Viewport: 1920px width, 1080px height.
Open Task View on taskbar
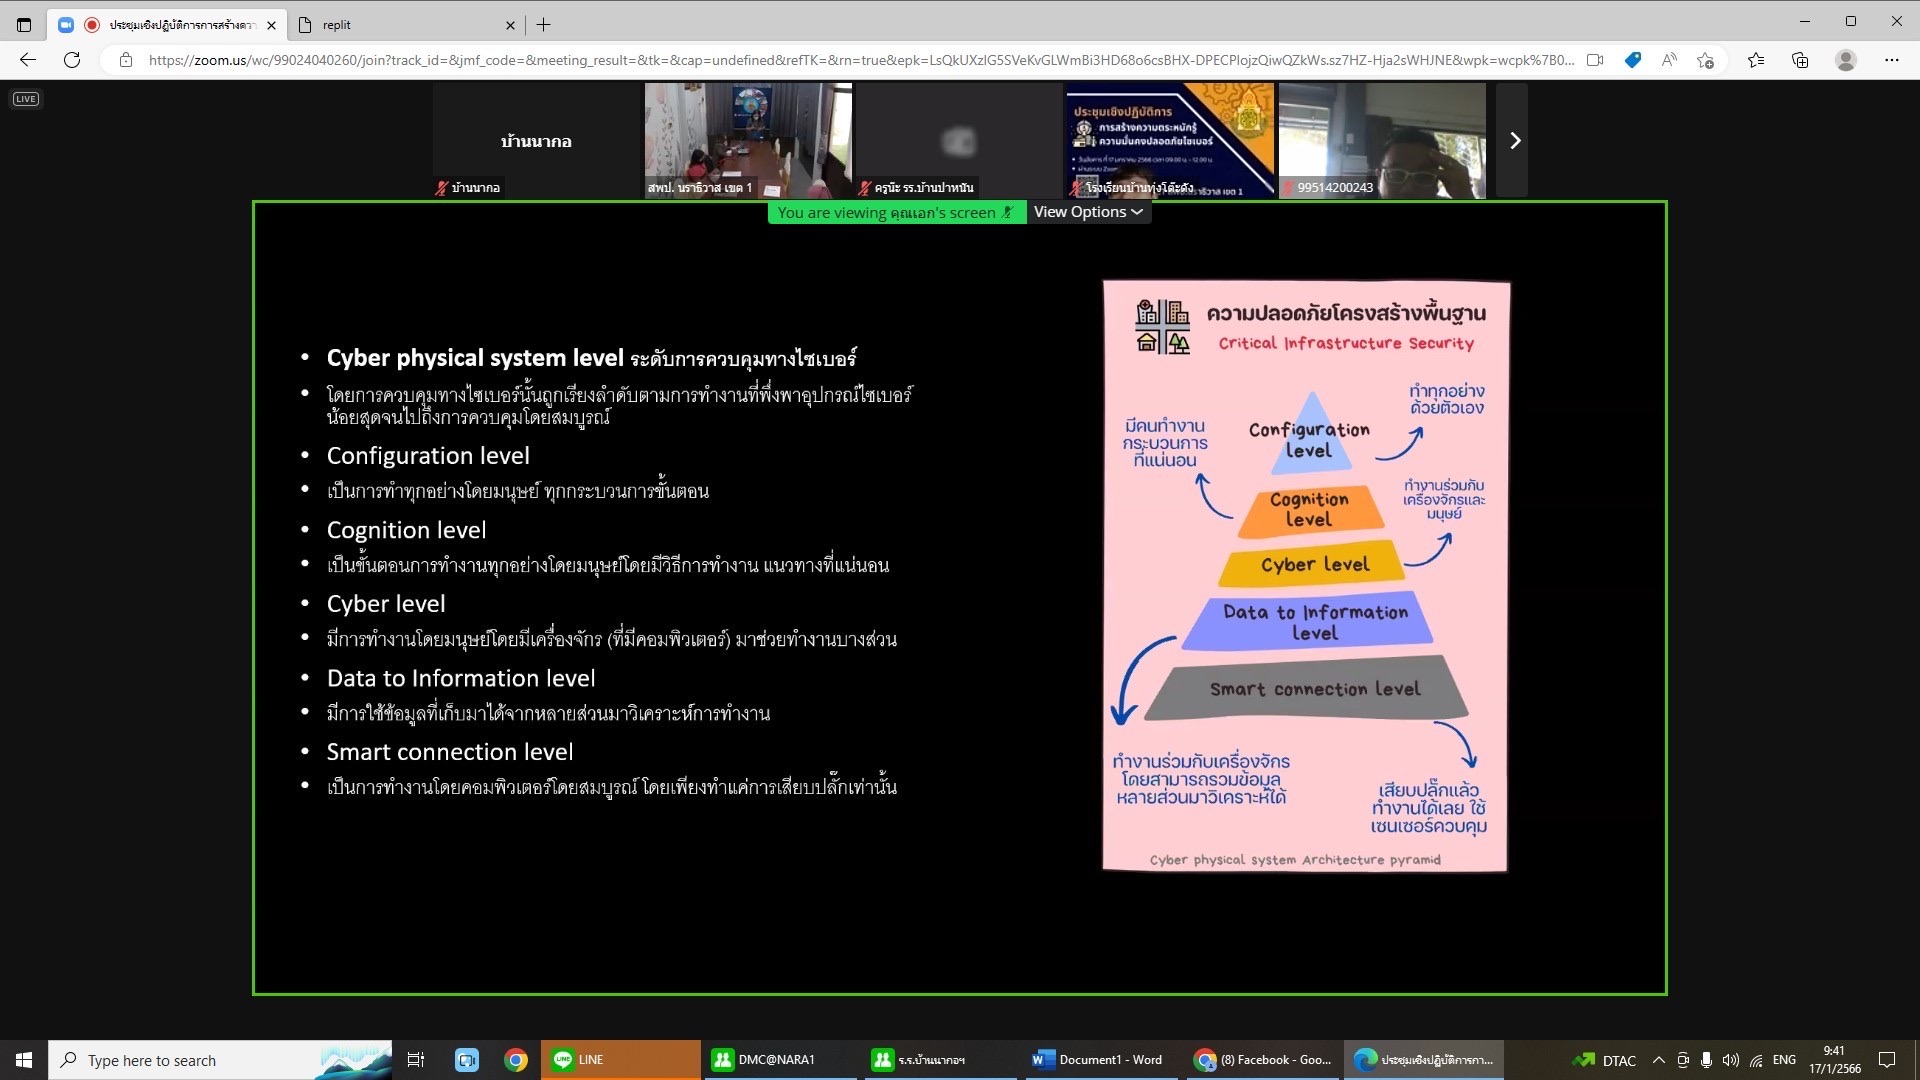tap(416, 1060)
